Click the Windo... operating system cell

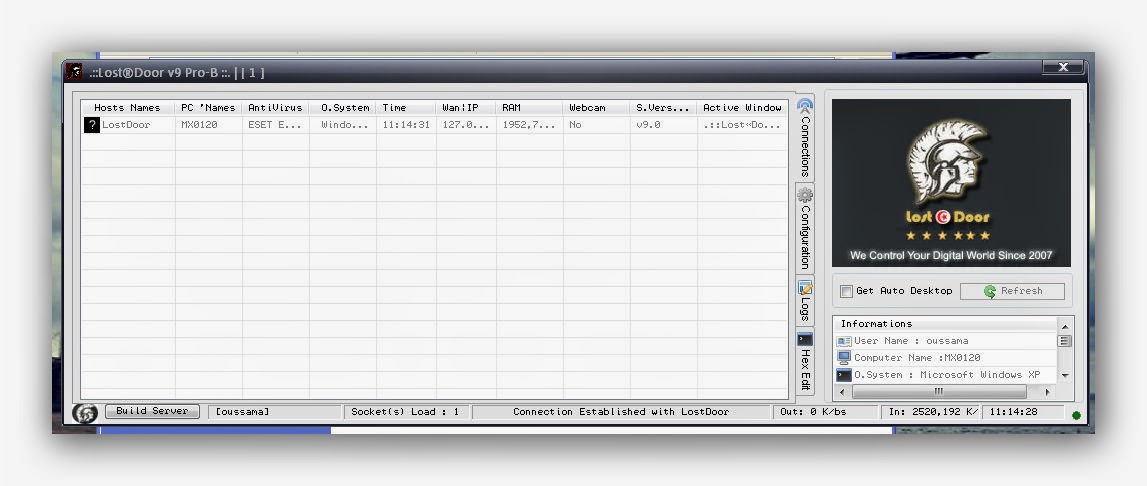(345, 125)
